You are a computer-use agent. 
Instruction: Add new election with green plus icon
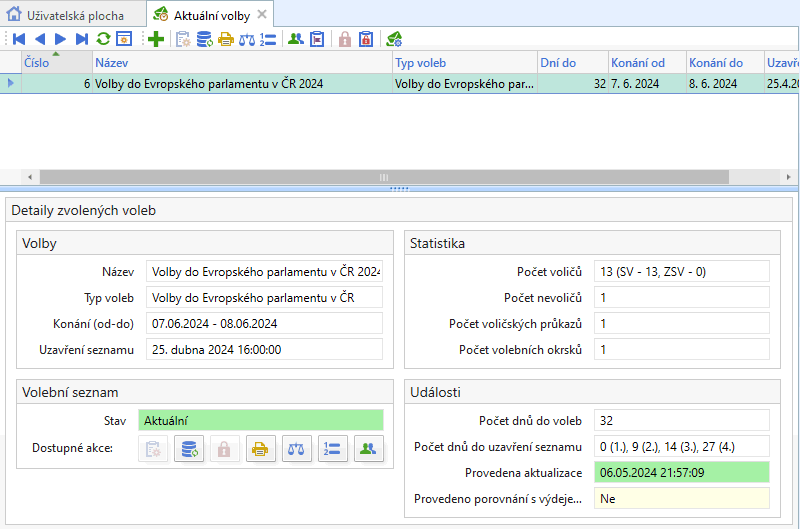[155, 39]
